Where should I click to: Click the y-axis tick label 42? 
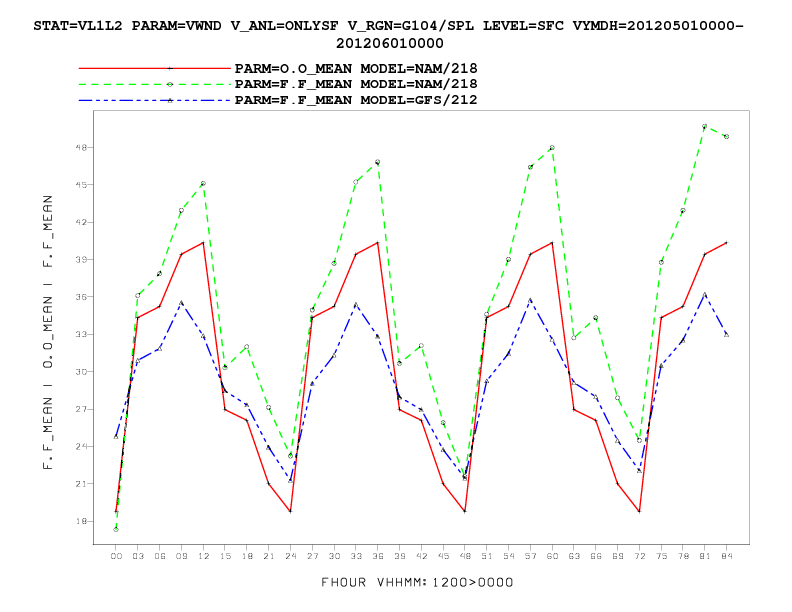[x=81, y=222]
